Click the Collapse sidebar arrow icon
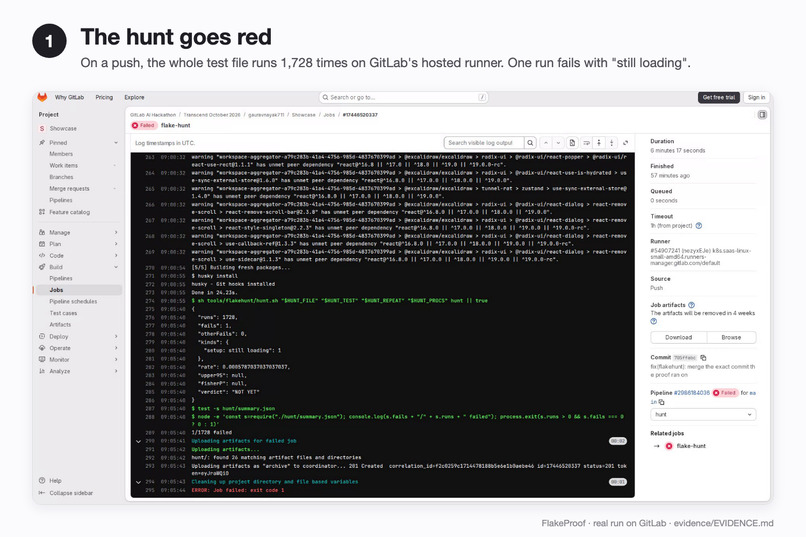Viewport: 806px width, 537px height. point(42,493)
